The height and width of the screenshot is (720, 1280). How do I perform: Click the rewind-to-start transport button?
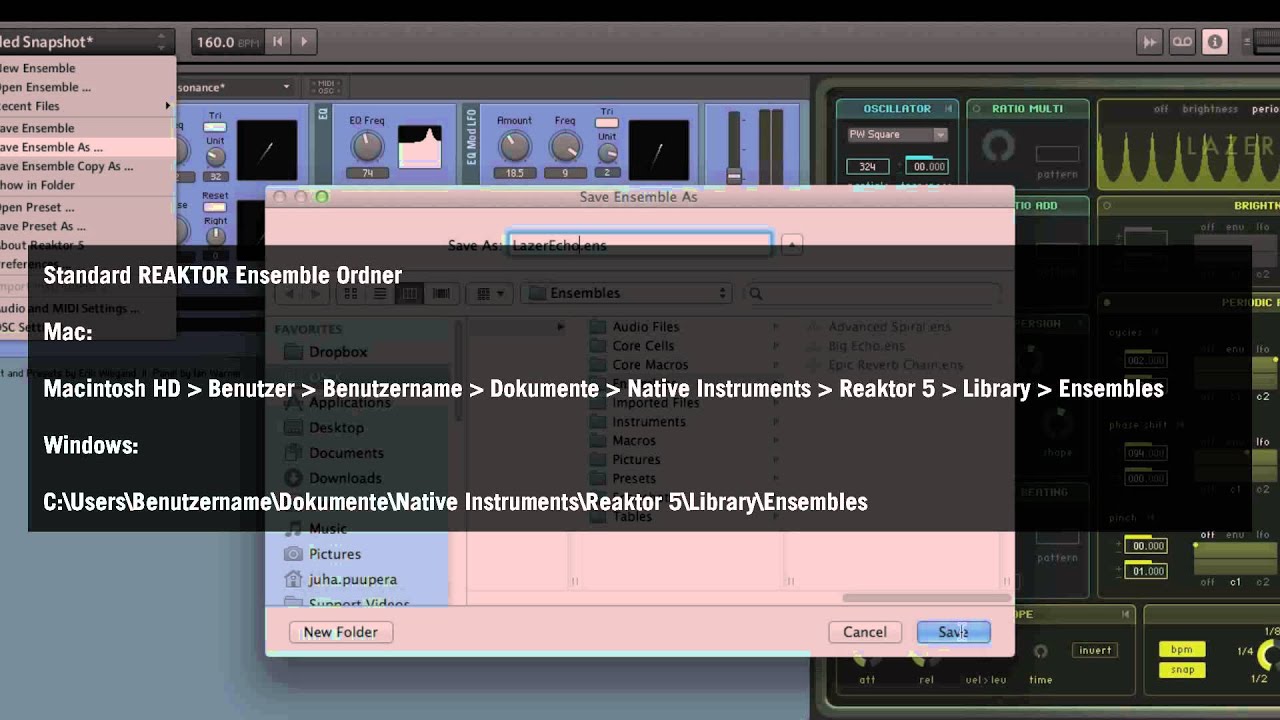[278, 42]
